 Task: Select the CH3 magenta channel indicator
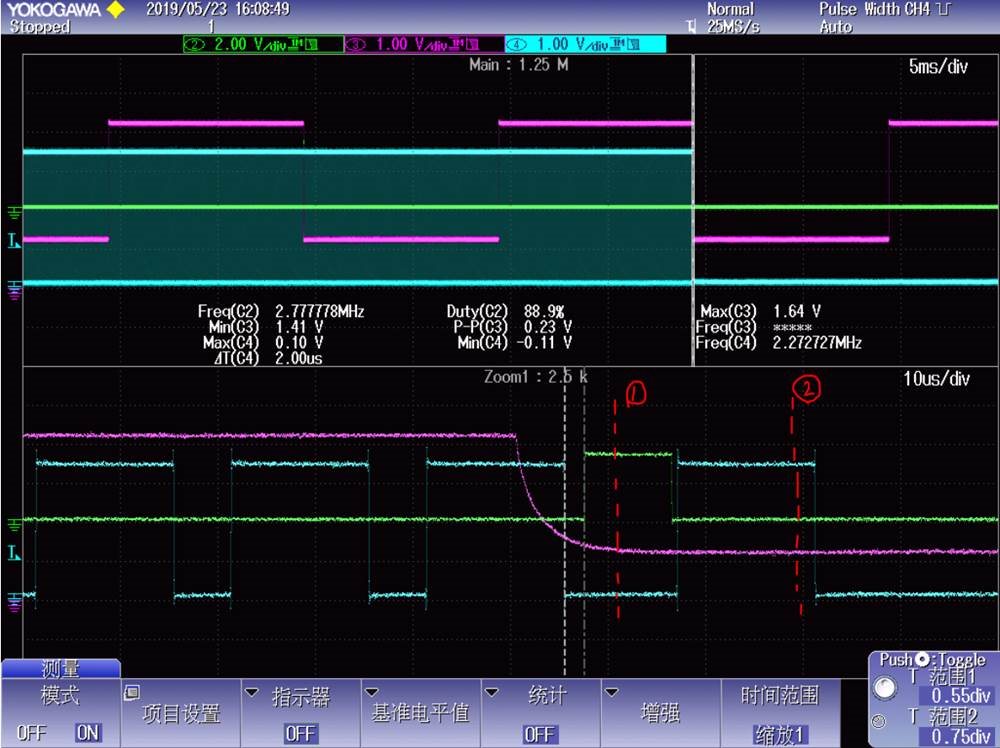pyautogui.click(x=424, y=44)
